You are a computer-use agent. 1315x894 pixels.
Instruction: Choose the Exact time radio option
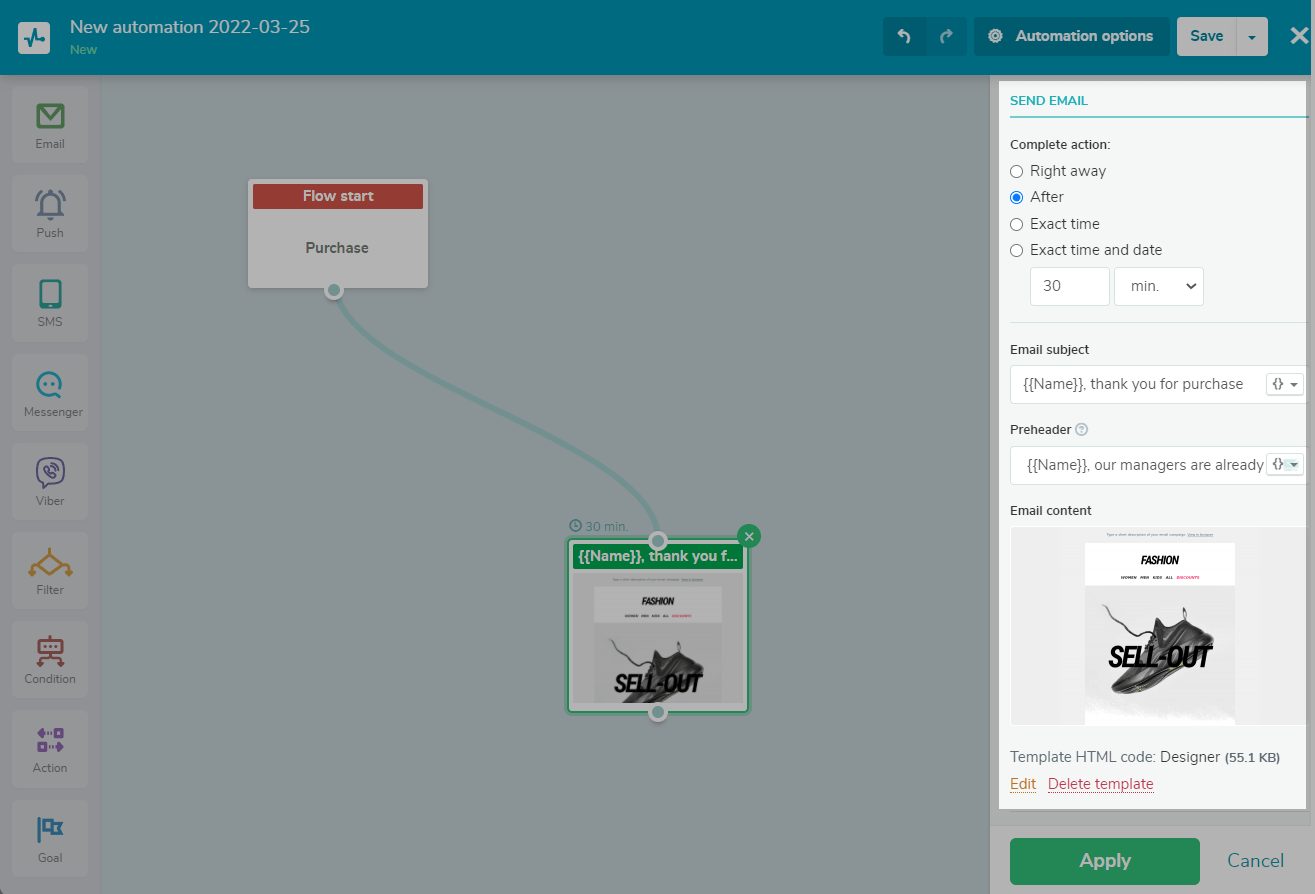[1017, 224]
